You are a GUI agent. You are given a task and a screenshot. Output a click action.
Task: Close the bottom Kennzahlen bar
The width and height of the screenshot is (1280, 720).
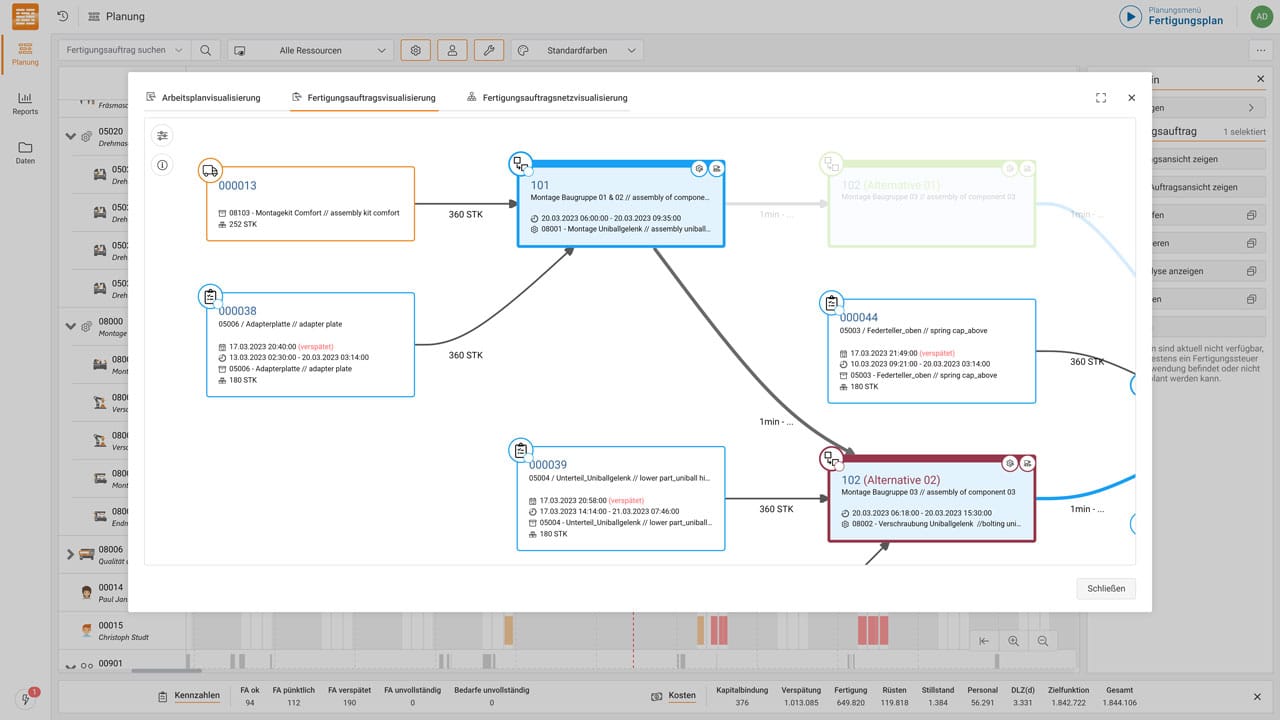tap(1258, 696)
